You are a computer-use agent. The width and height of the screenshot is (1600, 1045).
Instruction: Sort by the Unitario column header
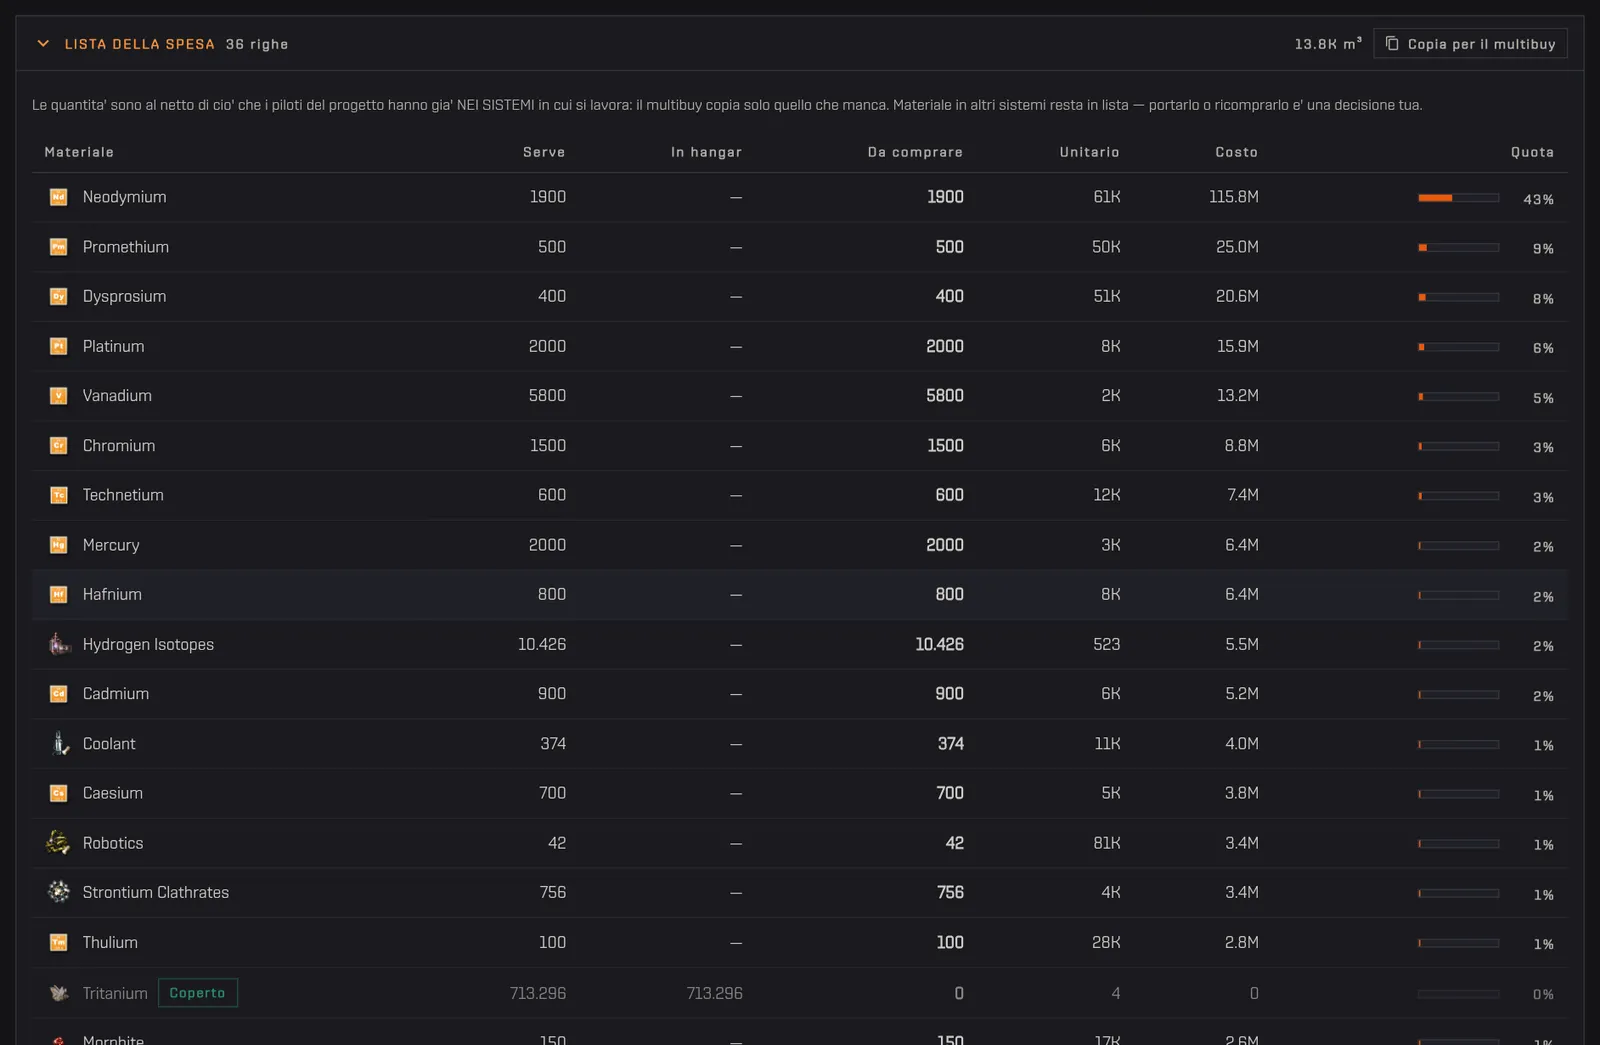(x=1089, y=152)
